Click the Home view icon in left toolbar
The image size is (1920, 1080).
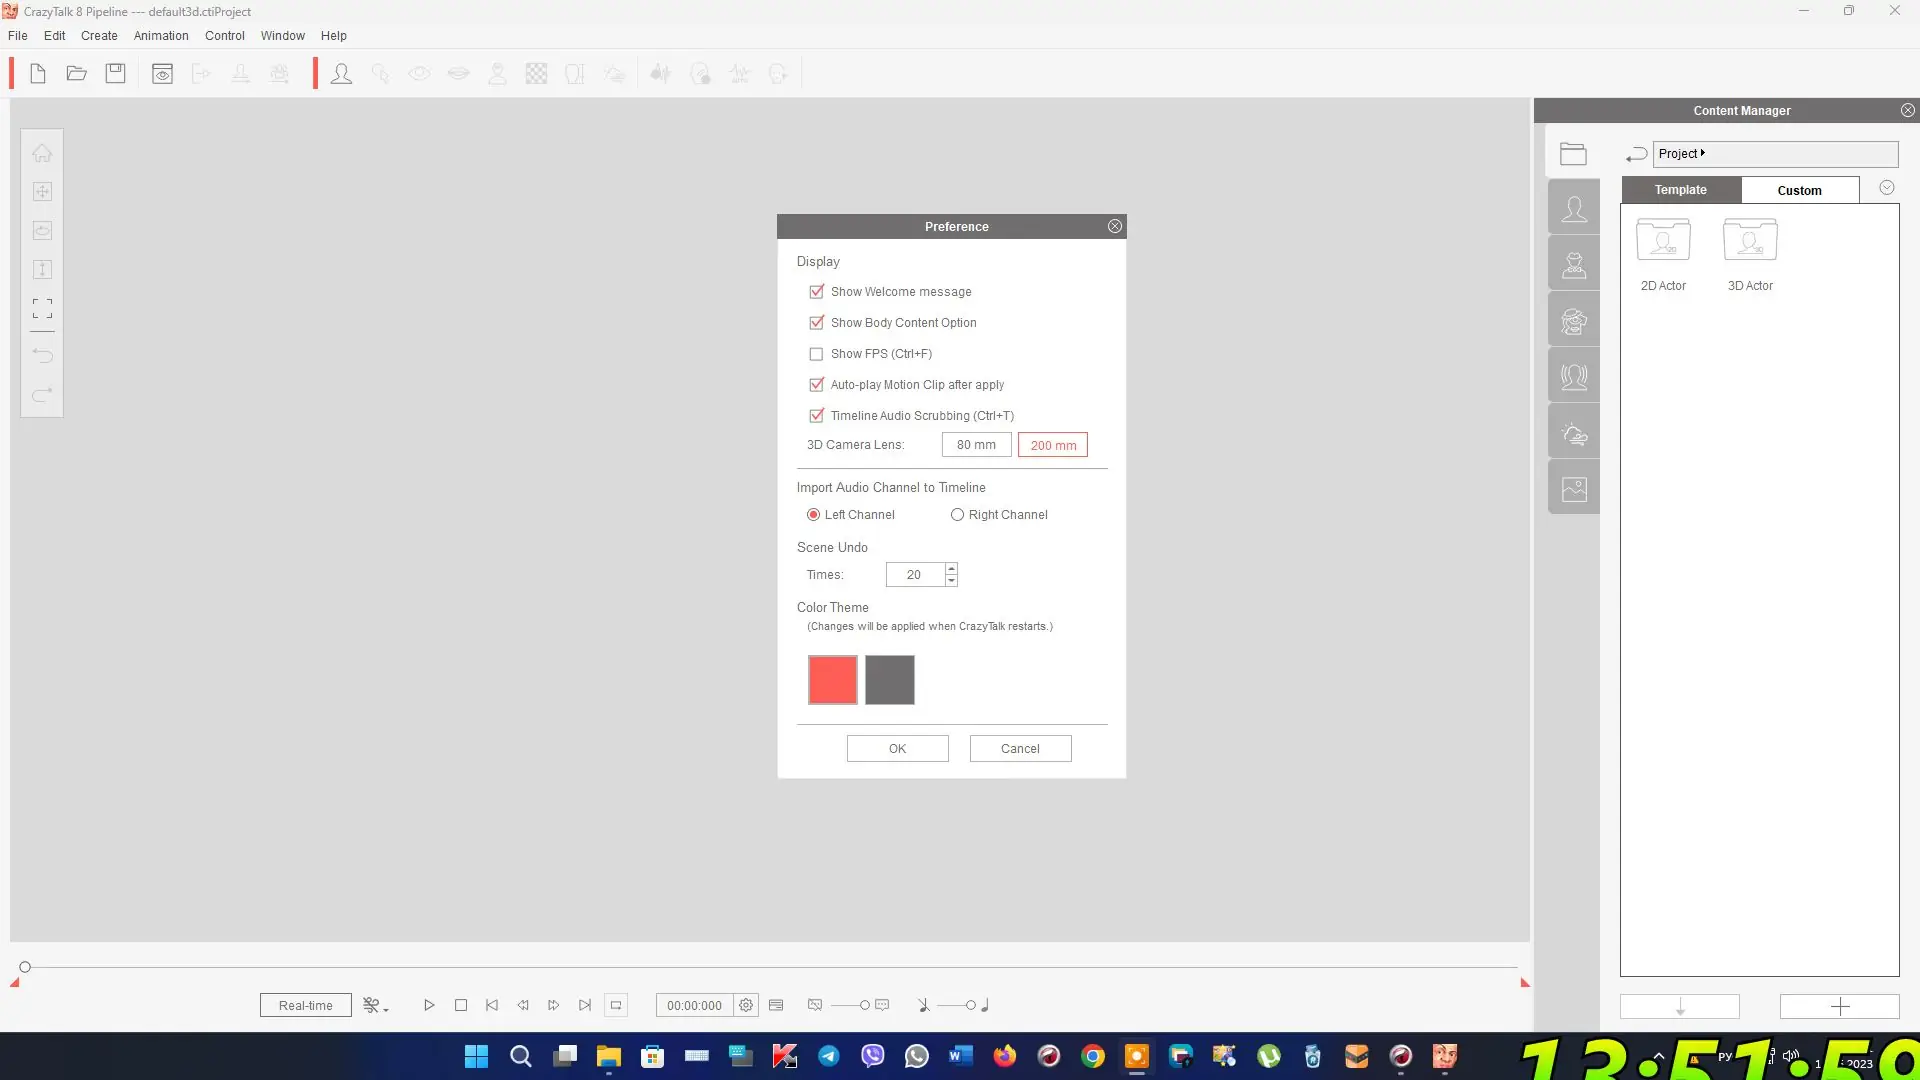coord(42,153)
